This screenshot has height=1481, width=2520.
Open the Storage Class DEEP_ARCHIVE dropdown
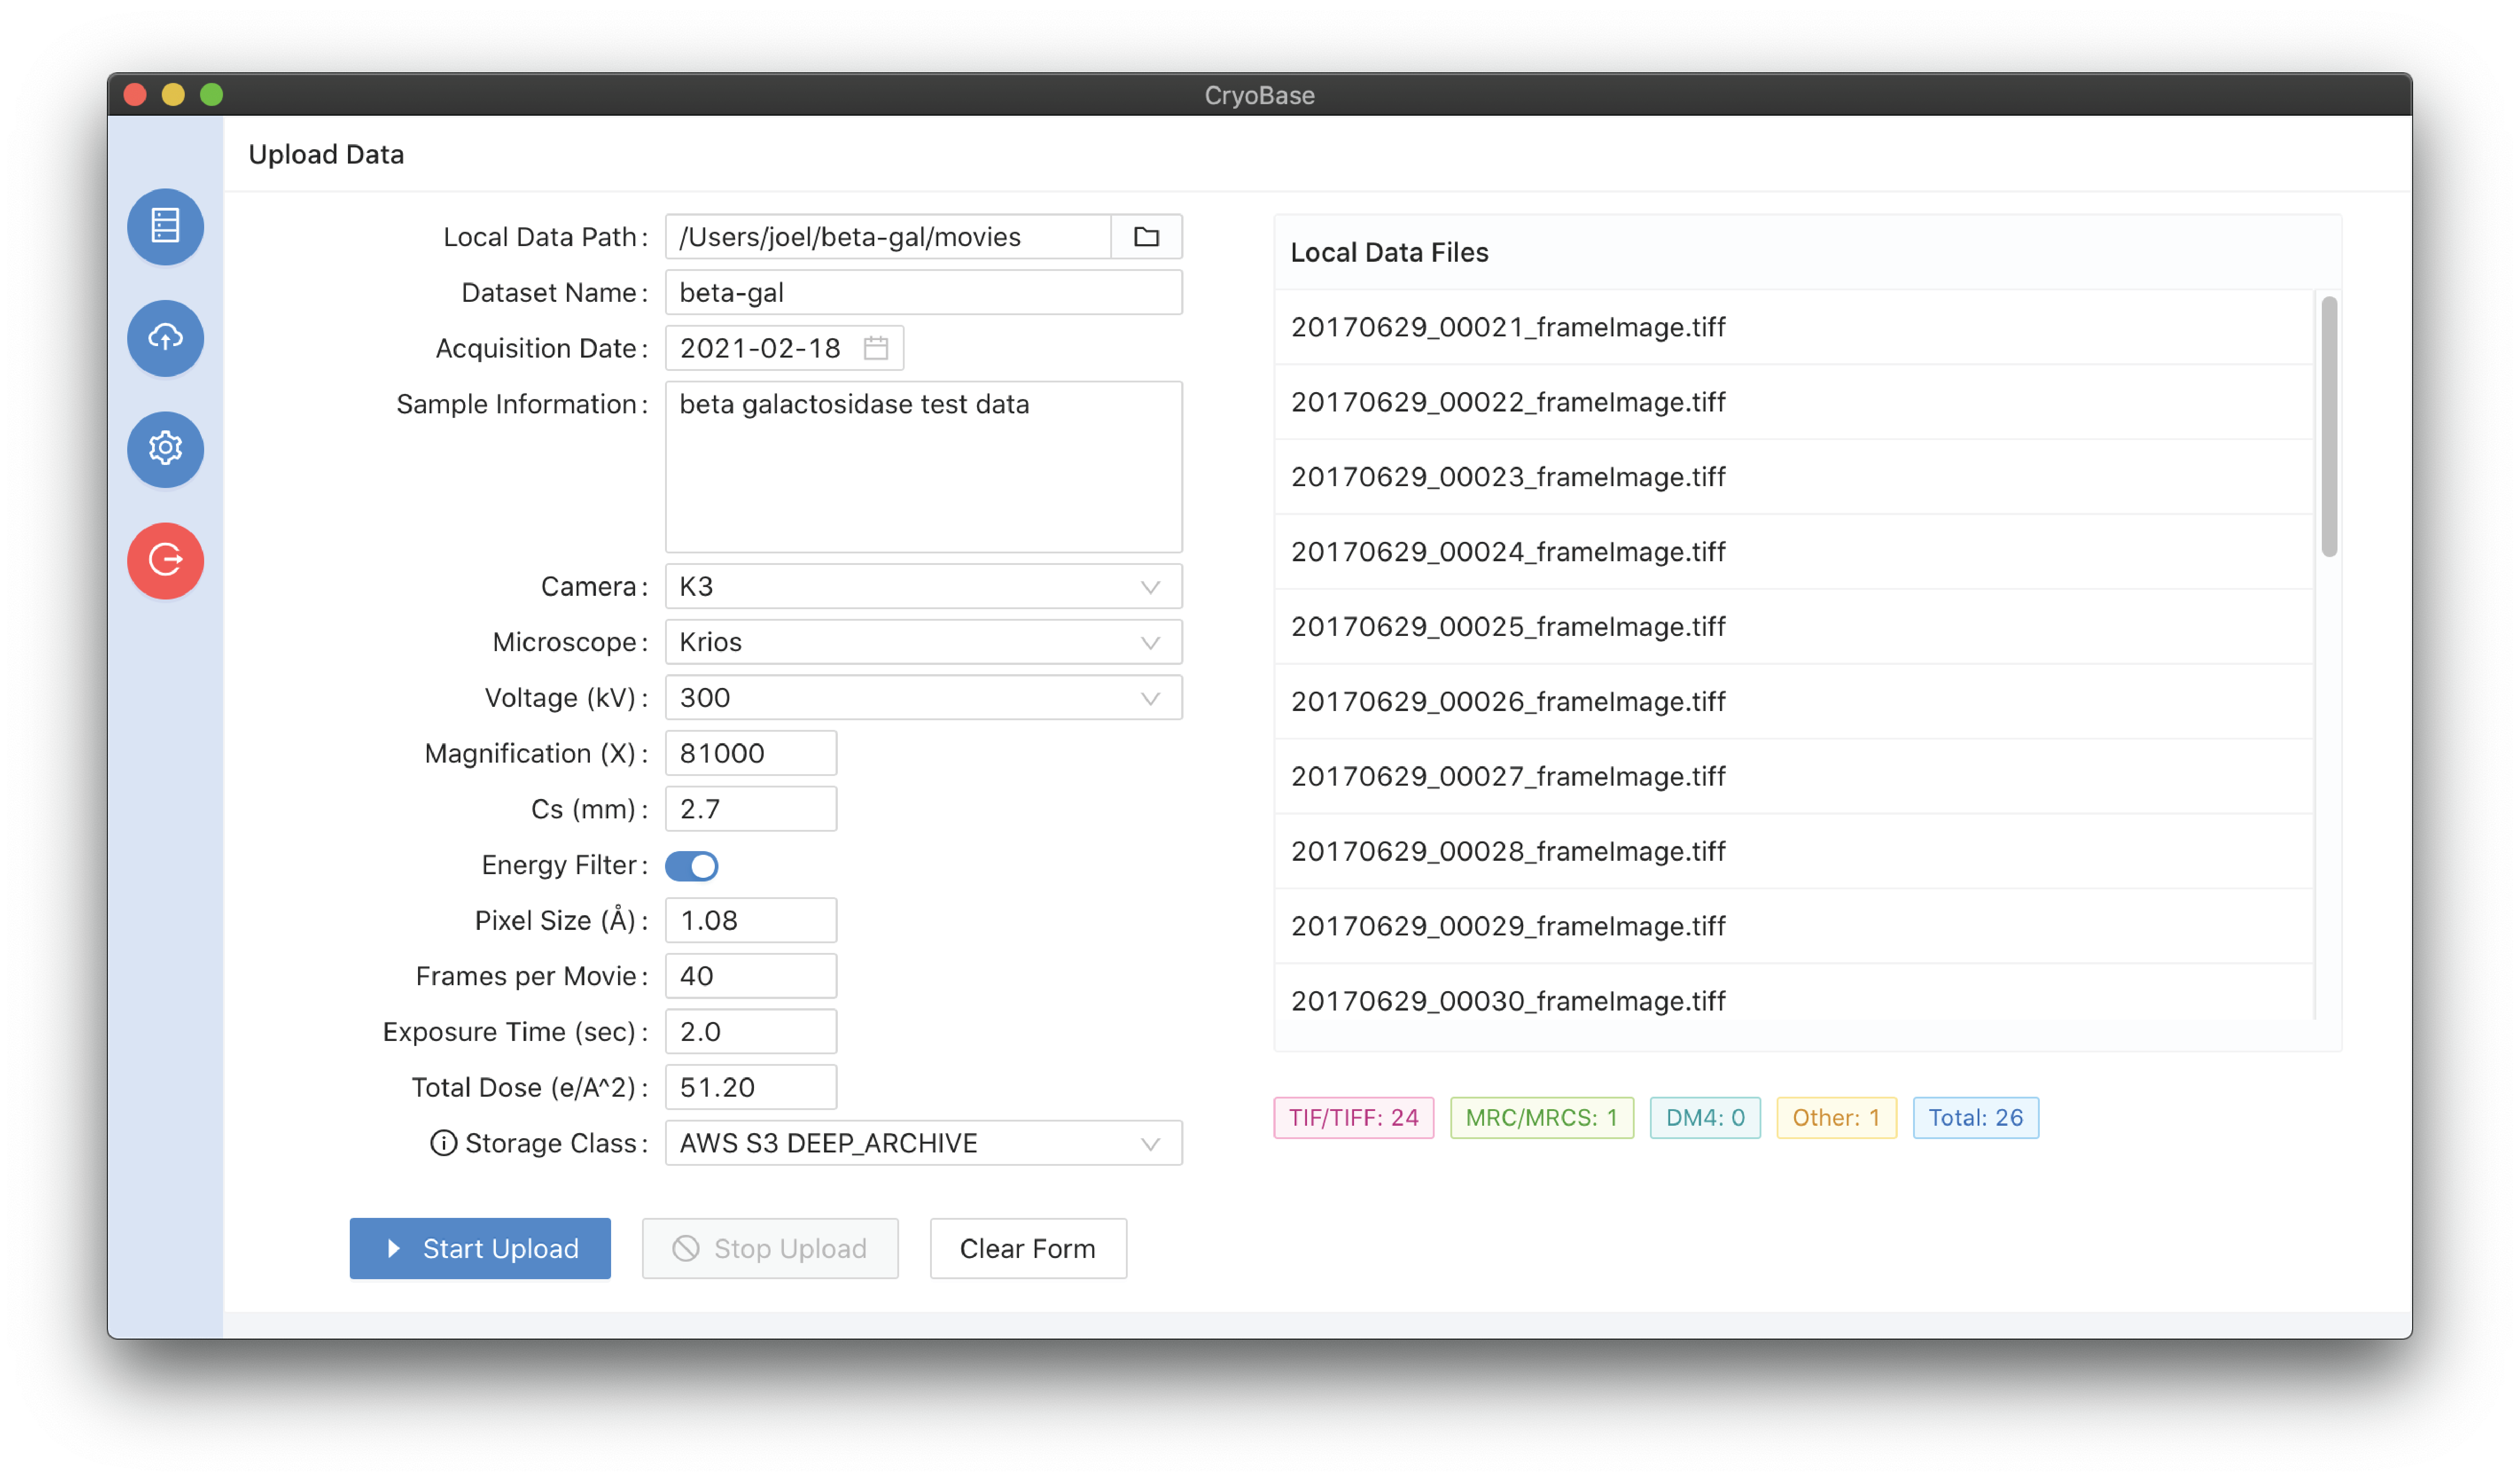click(x=922, y=1143)
